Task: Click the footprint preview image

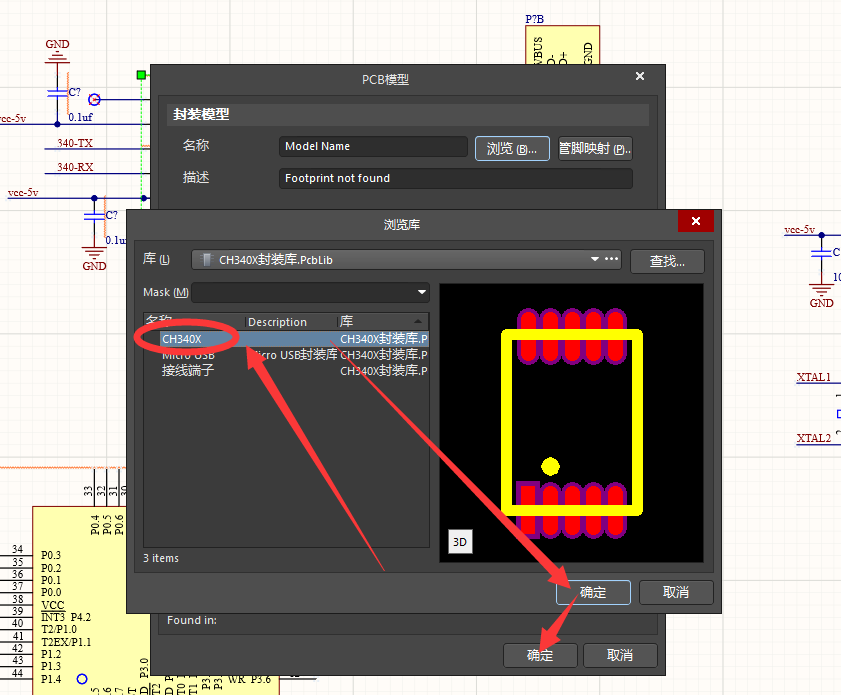Action: (x=571, y=423)
